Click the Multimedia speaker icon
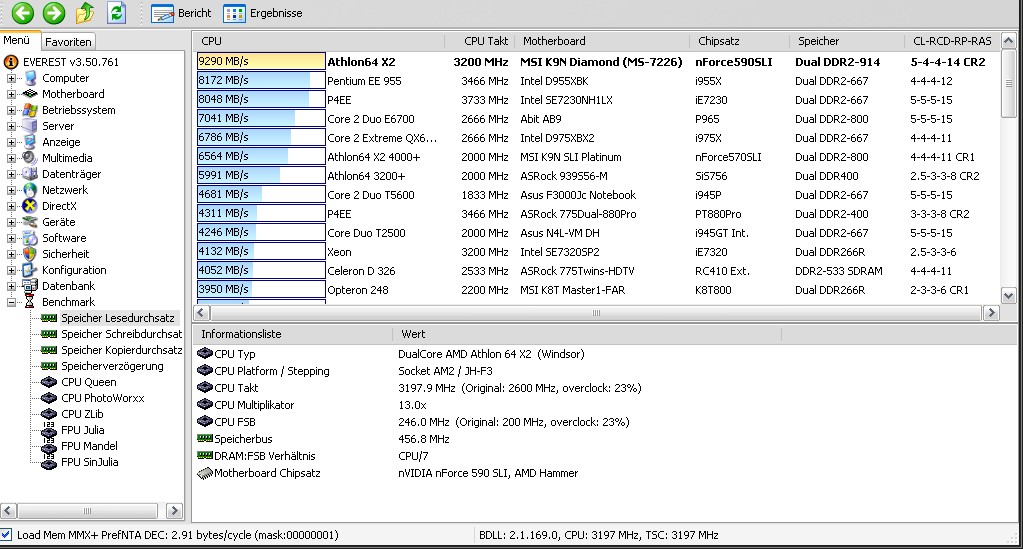The width and height of the screenshot is (1023, 549). (30, 158)
